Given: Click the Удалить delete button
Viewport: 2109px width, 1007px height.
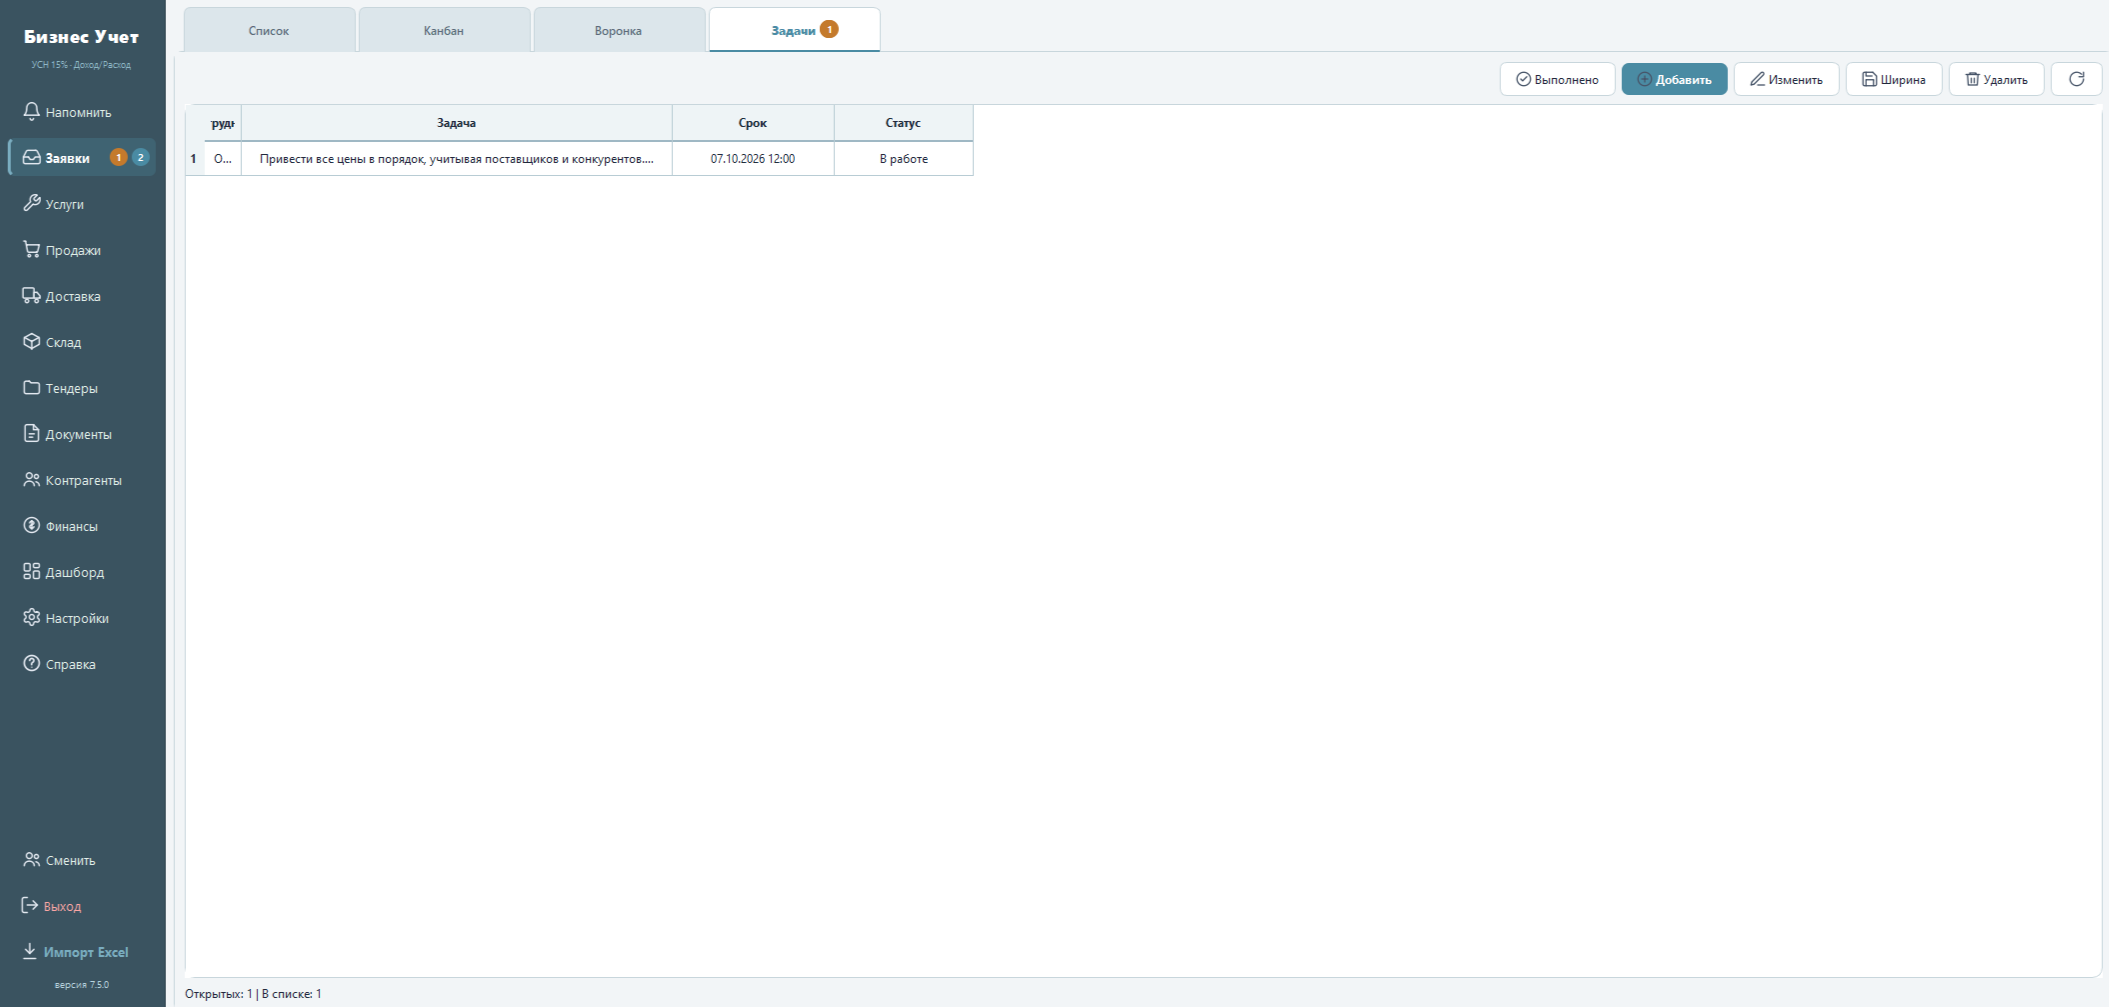Looking at the screenshot, I should click(1996, 79).
